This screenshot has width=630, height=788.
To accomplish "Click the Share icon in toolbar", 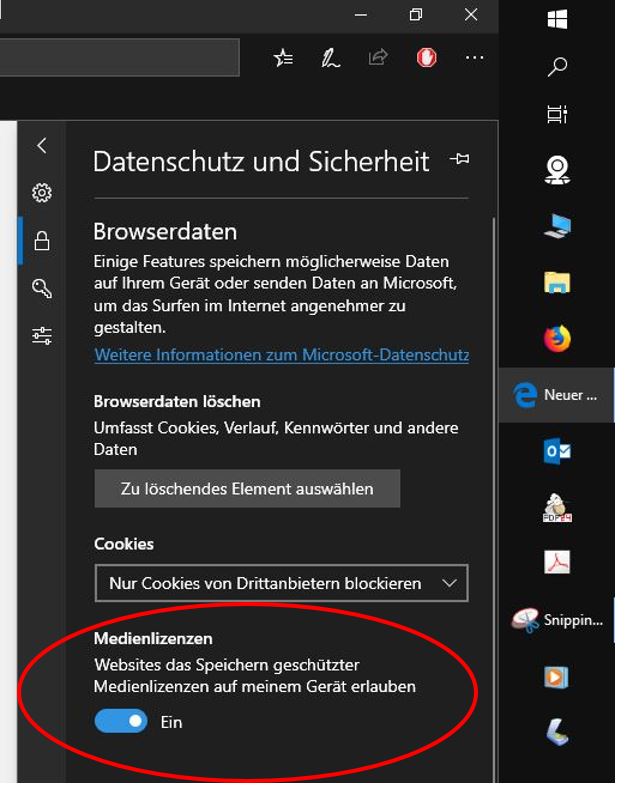I will pyautogui.click(x=378, y=57).
